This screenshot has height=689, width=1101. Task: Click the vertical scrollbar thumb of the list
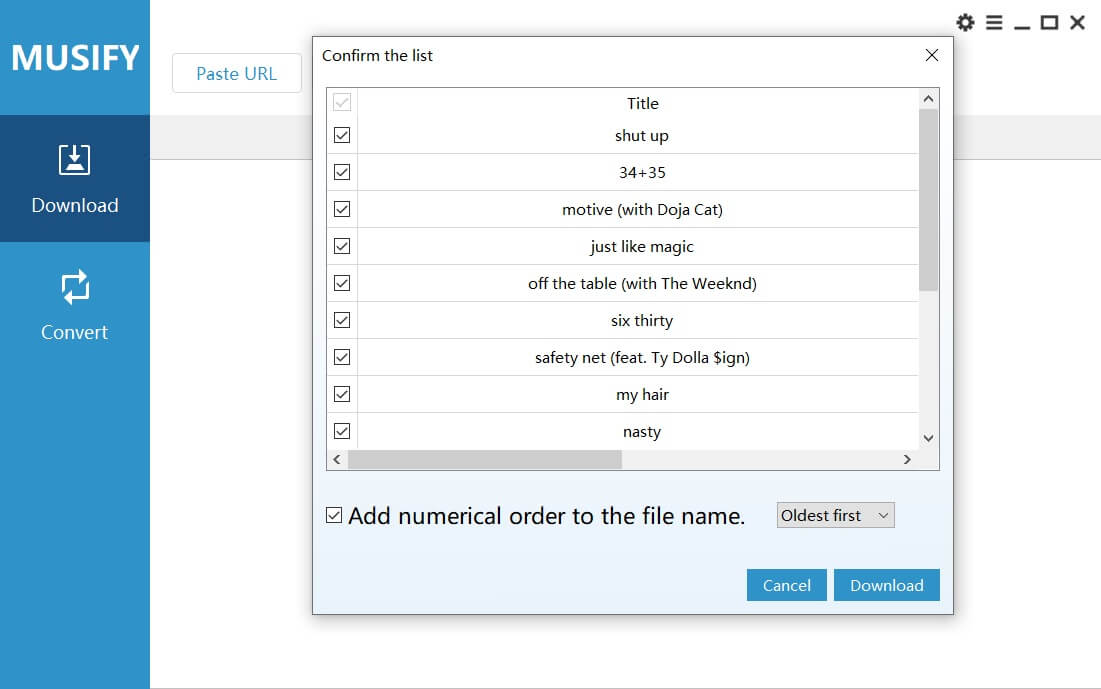(928, 200)
